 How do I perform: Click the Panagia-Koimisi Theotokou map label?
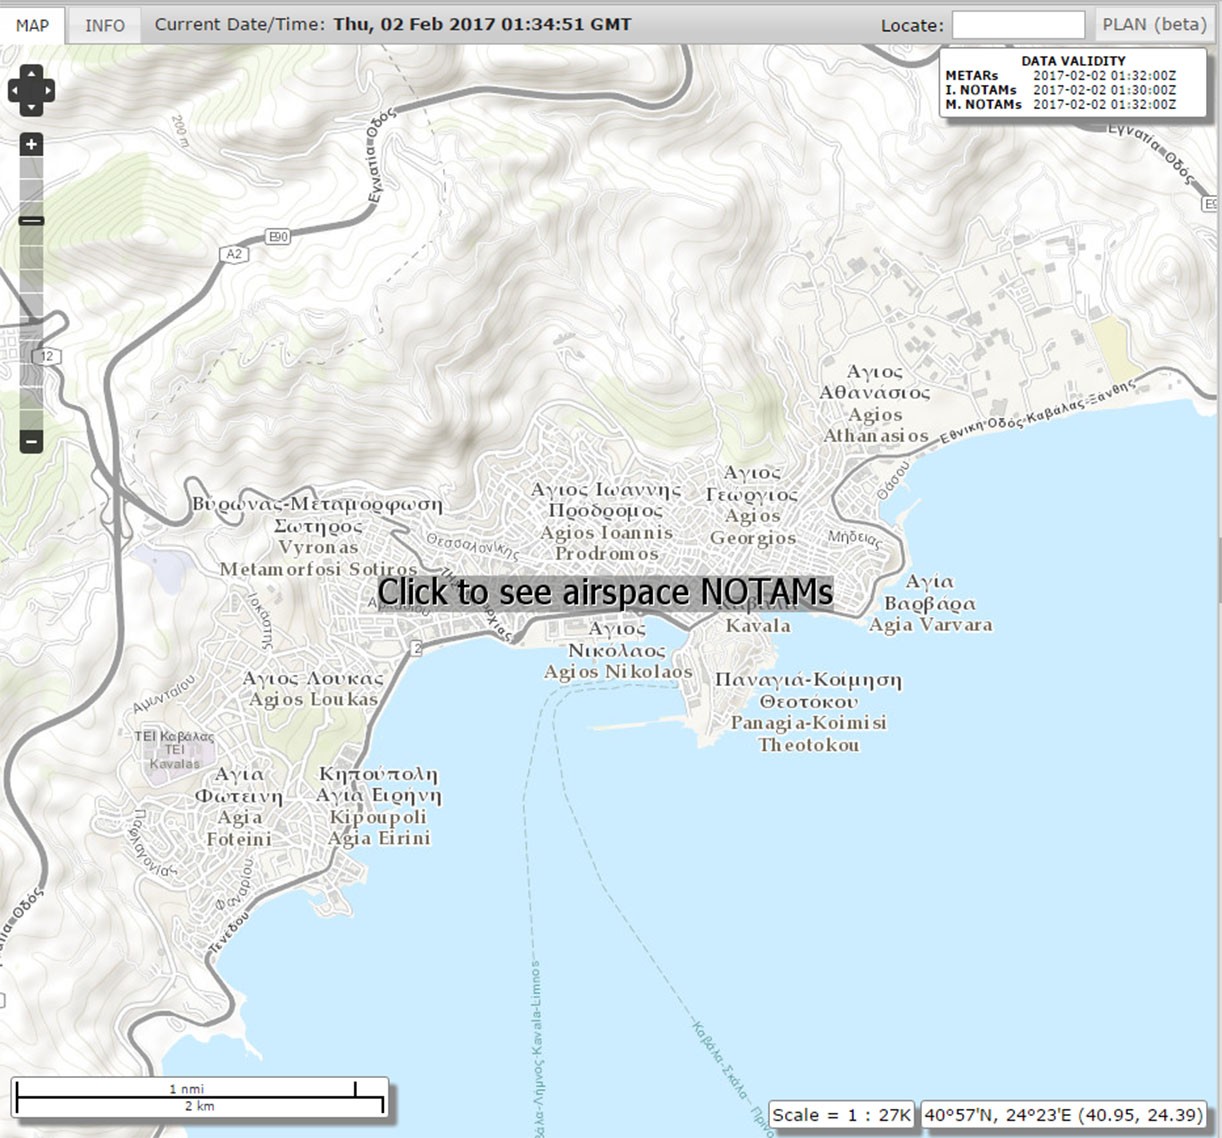[808, 733]
